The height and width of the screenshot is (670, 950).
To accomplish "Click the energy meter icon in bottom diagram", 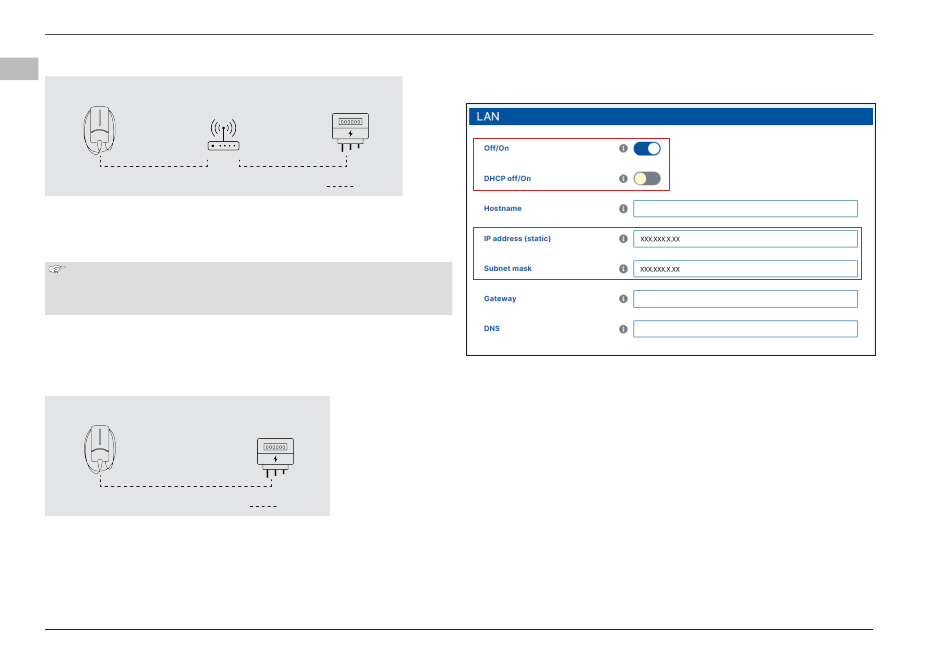I will (x=276, y=457).
